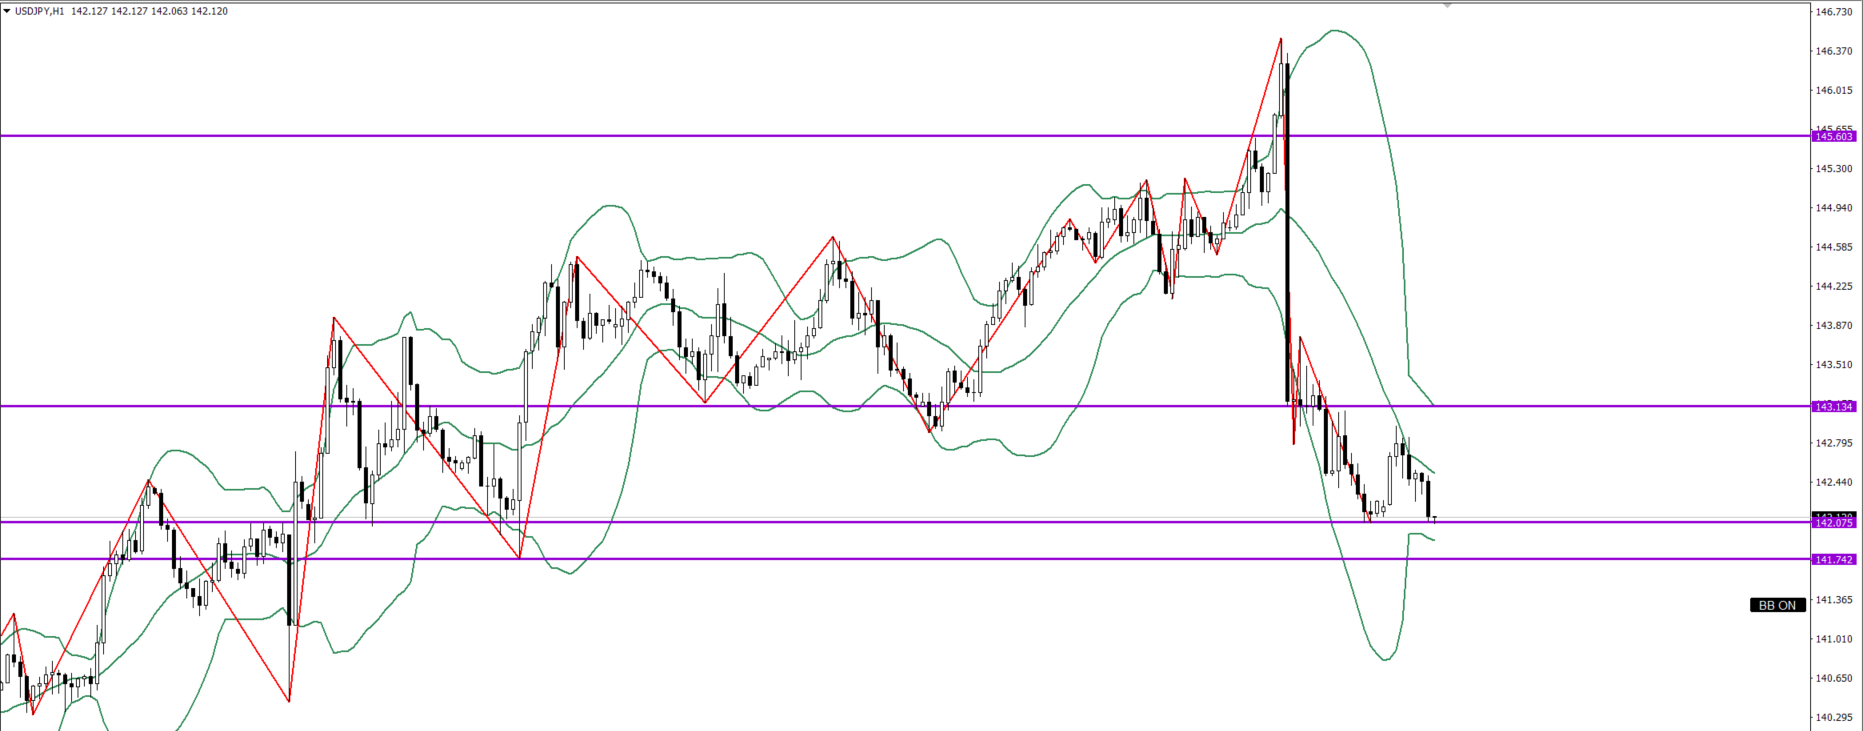Click the USDJPY,H1 chart title text

tap(40, 11)
